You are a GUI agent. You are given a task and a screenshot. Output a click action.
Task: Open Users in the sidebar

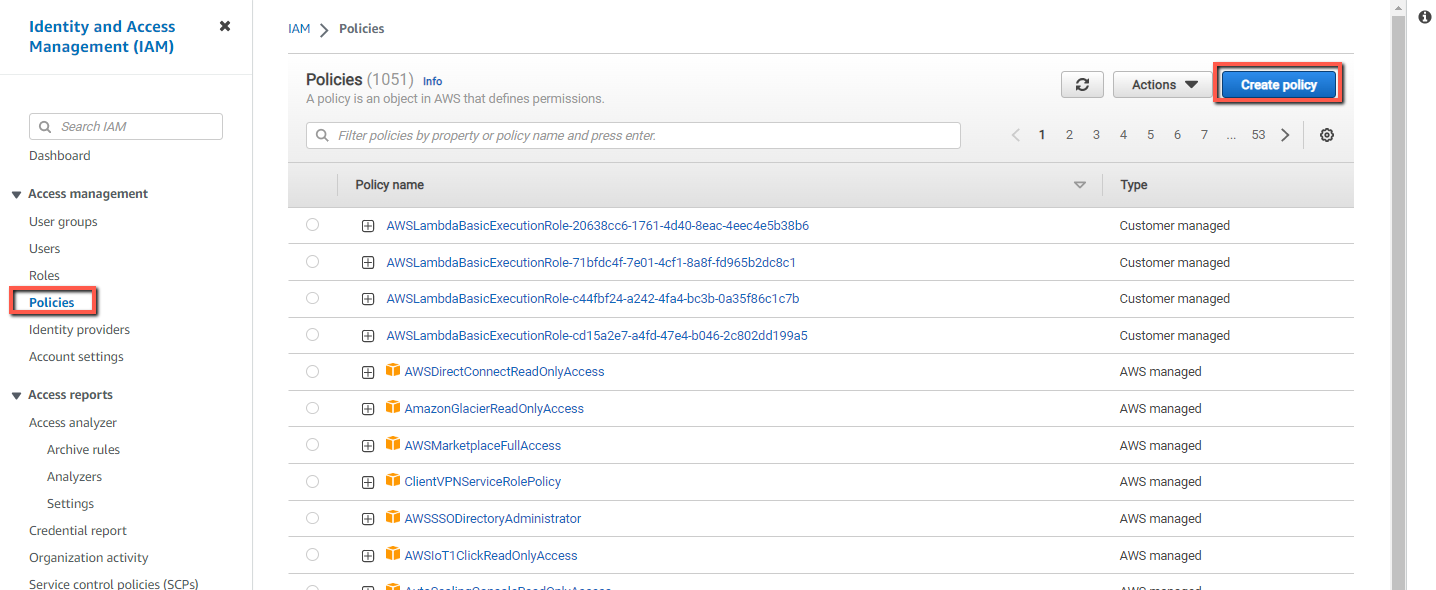[44, 248]
